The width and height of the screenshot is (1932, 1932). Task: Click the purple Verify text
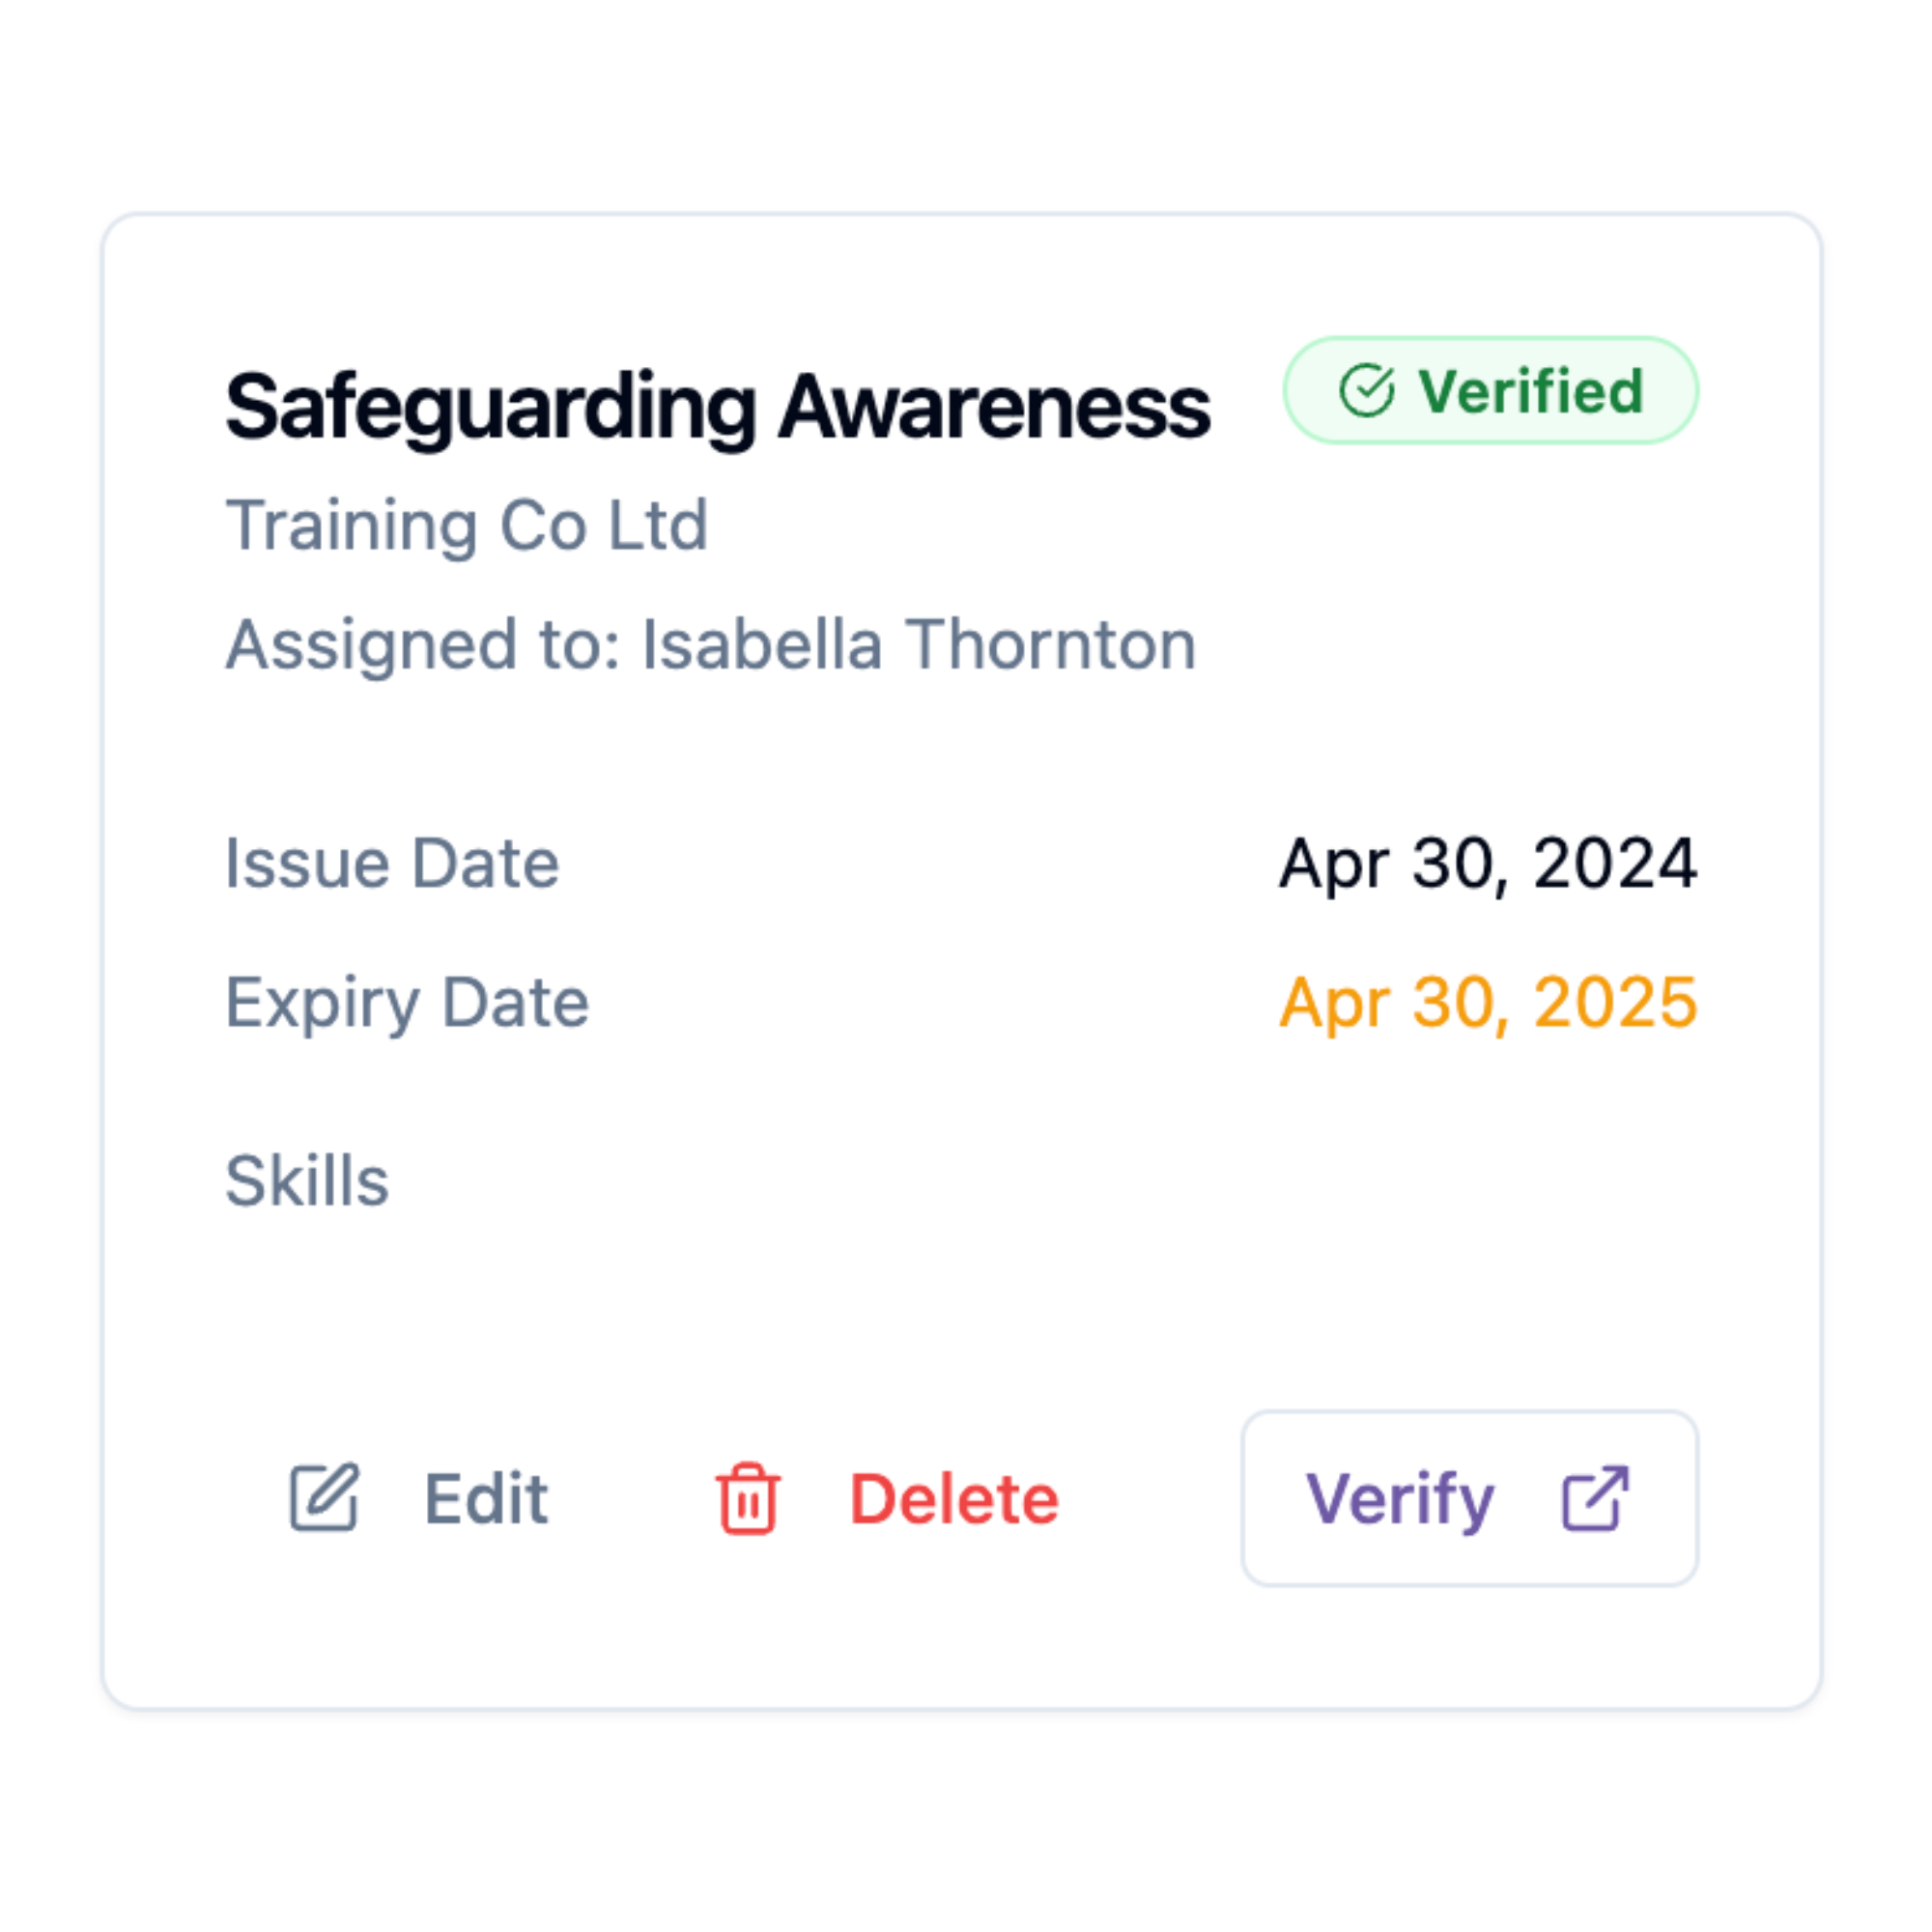[1400, 1499]
